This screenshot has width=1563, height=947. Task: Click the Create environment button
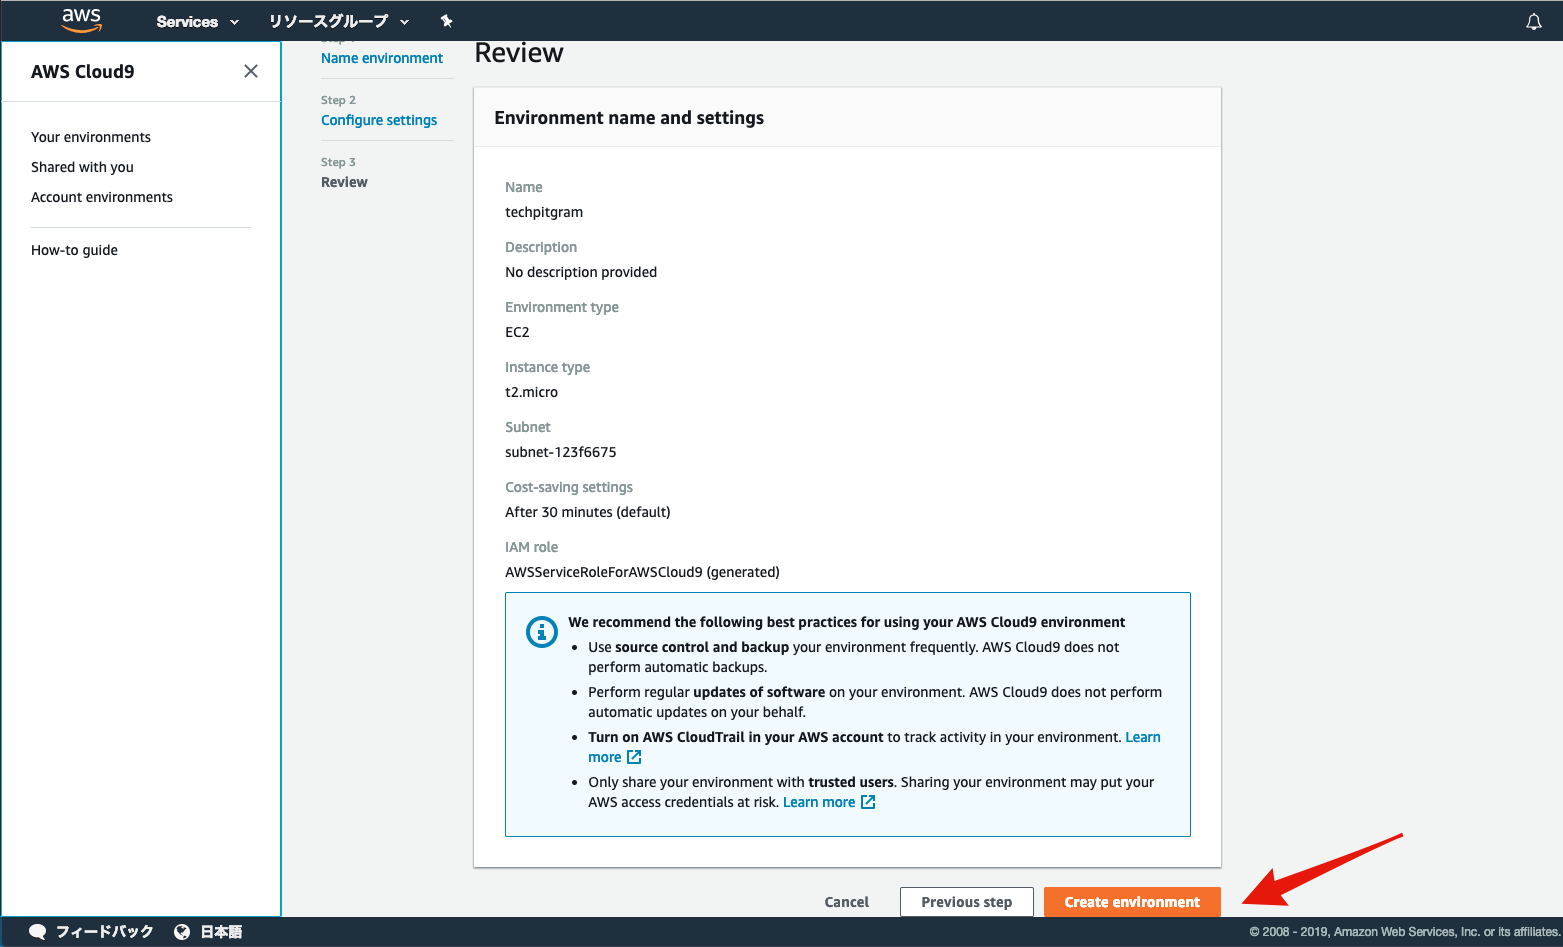pyautogui.click(x=1132, y=902)
